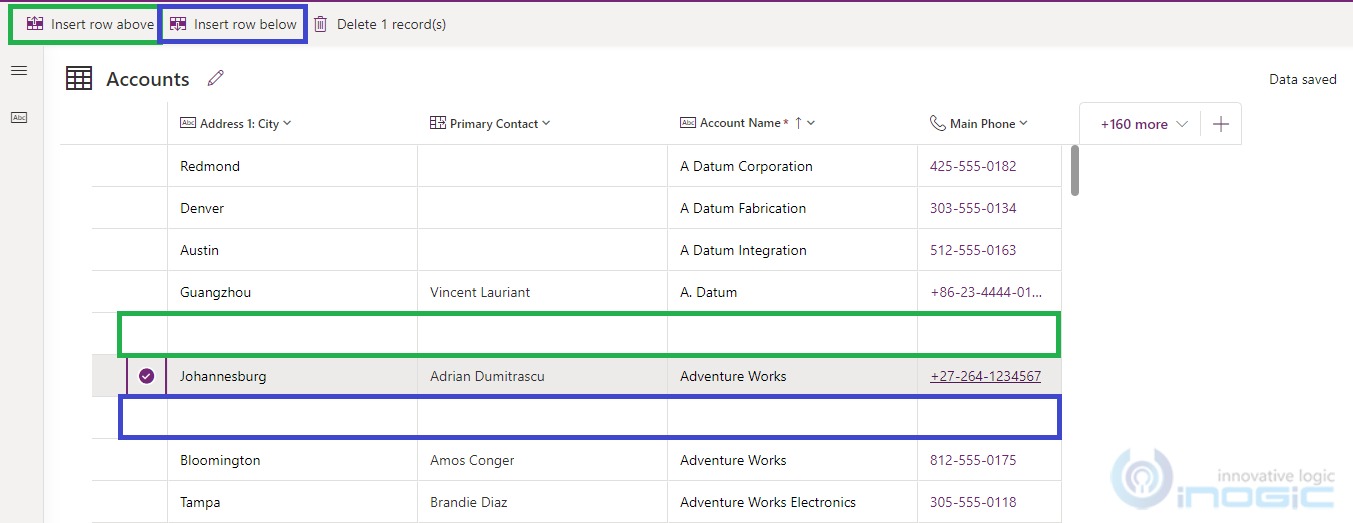Select A Datum Integration account cell
This screenshot has height=523, width=1353.
pyautogui.click(x=792, y=250)
